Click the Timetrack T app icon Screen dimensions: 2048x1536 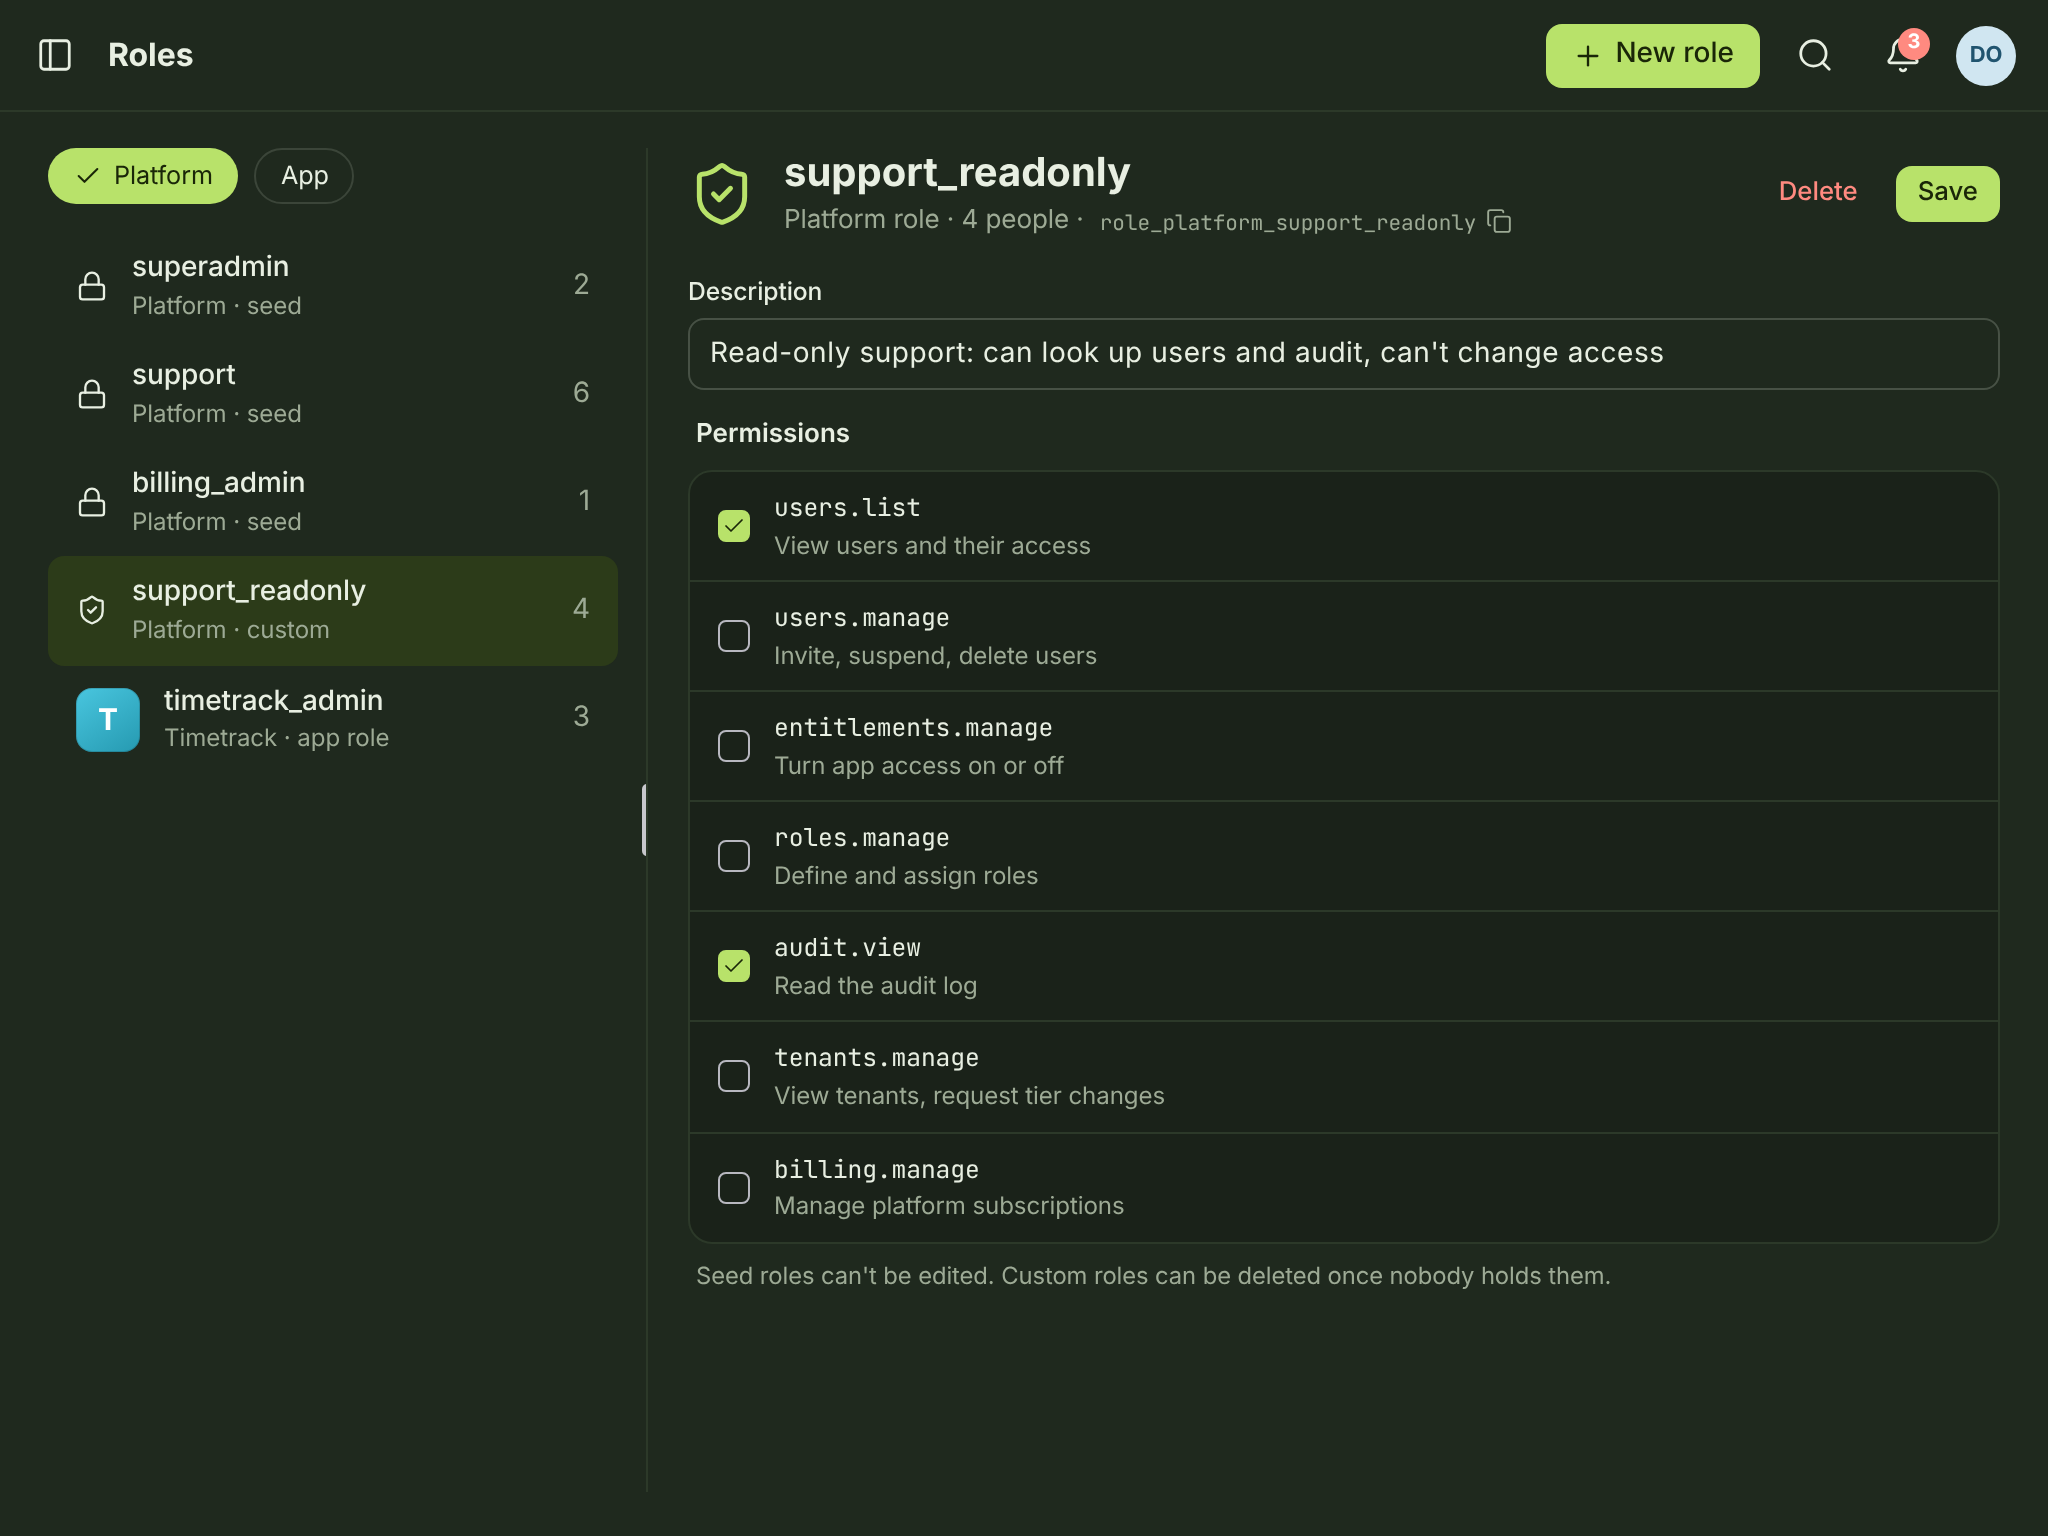tap(108, 719)
